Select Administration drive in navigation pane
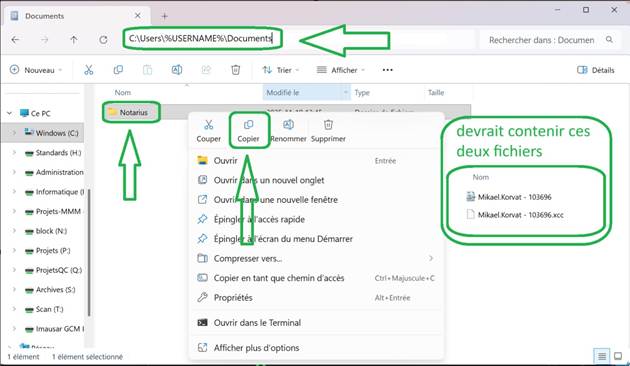630x366 pixels. [x=59, y=172]
